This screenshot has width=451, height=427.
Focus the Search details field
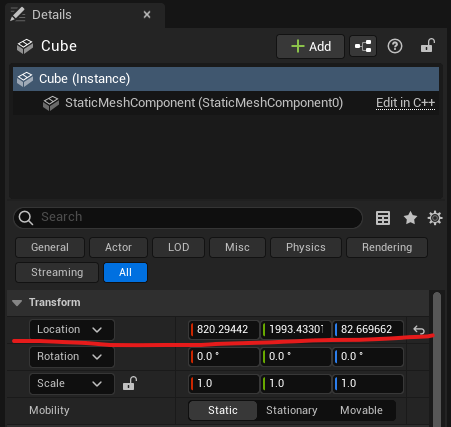(x=188, y=218)
